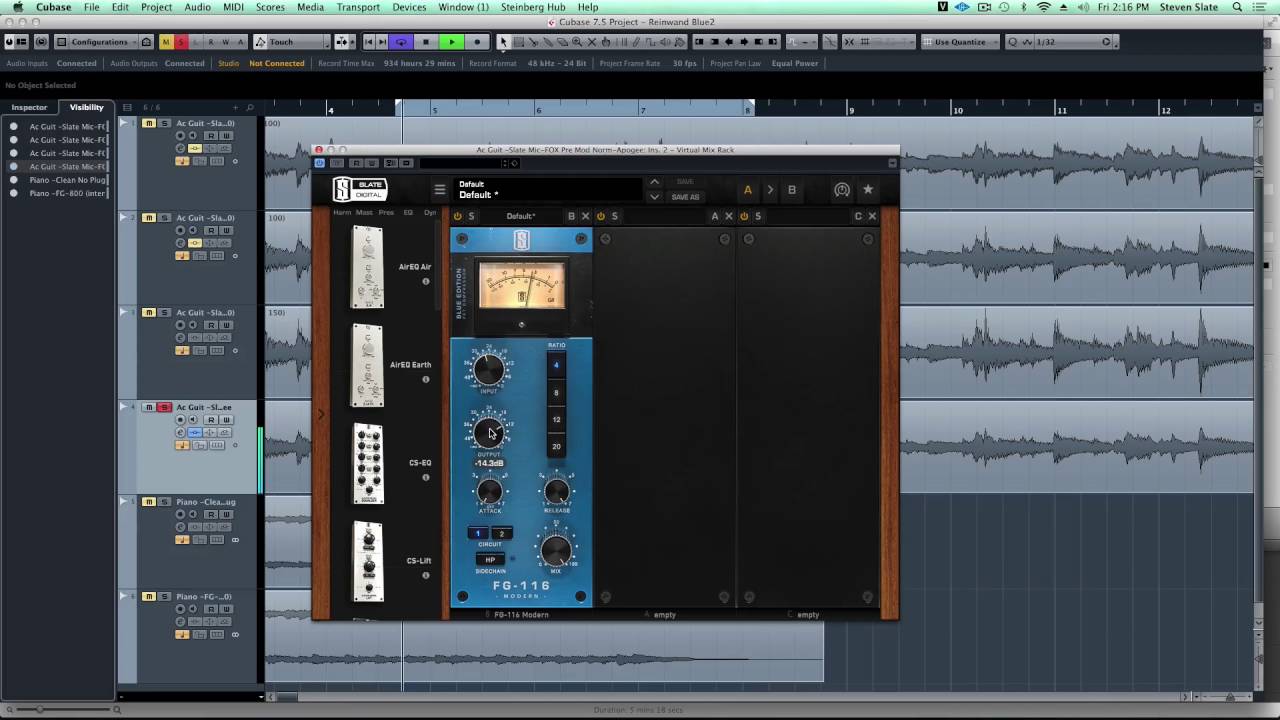The height and width of the screenshot is (720, 1280).
Task: Select circuit 2 on the FG-116
Action: coord(501,533)
